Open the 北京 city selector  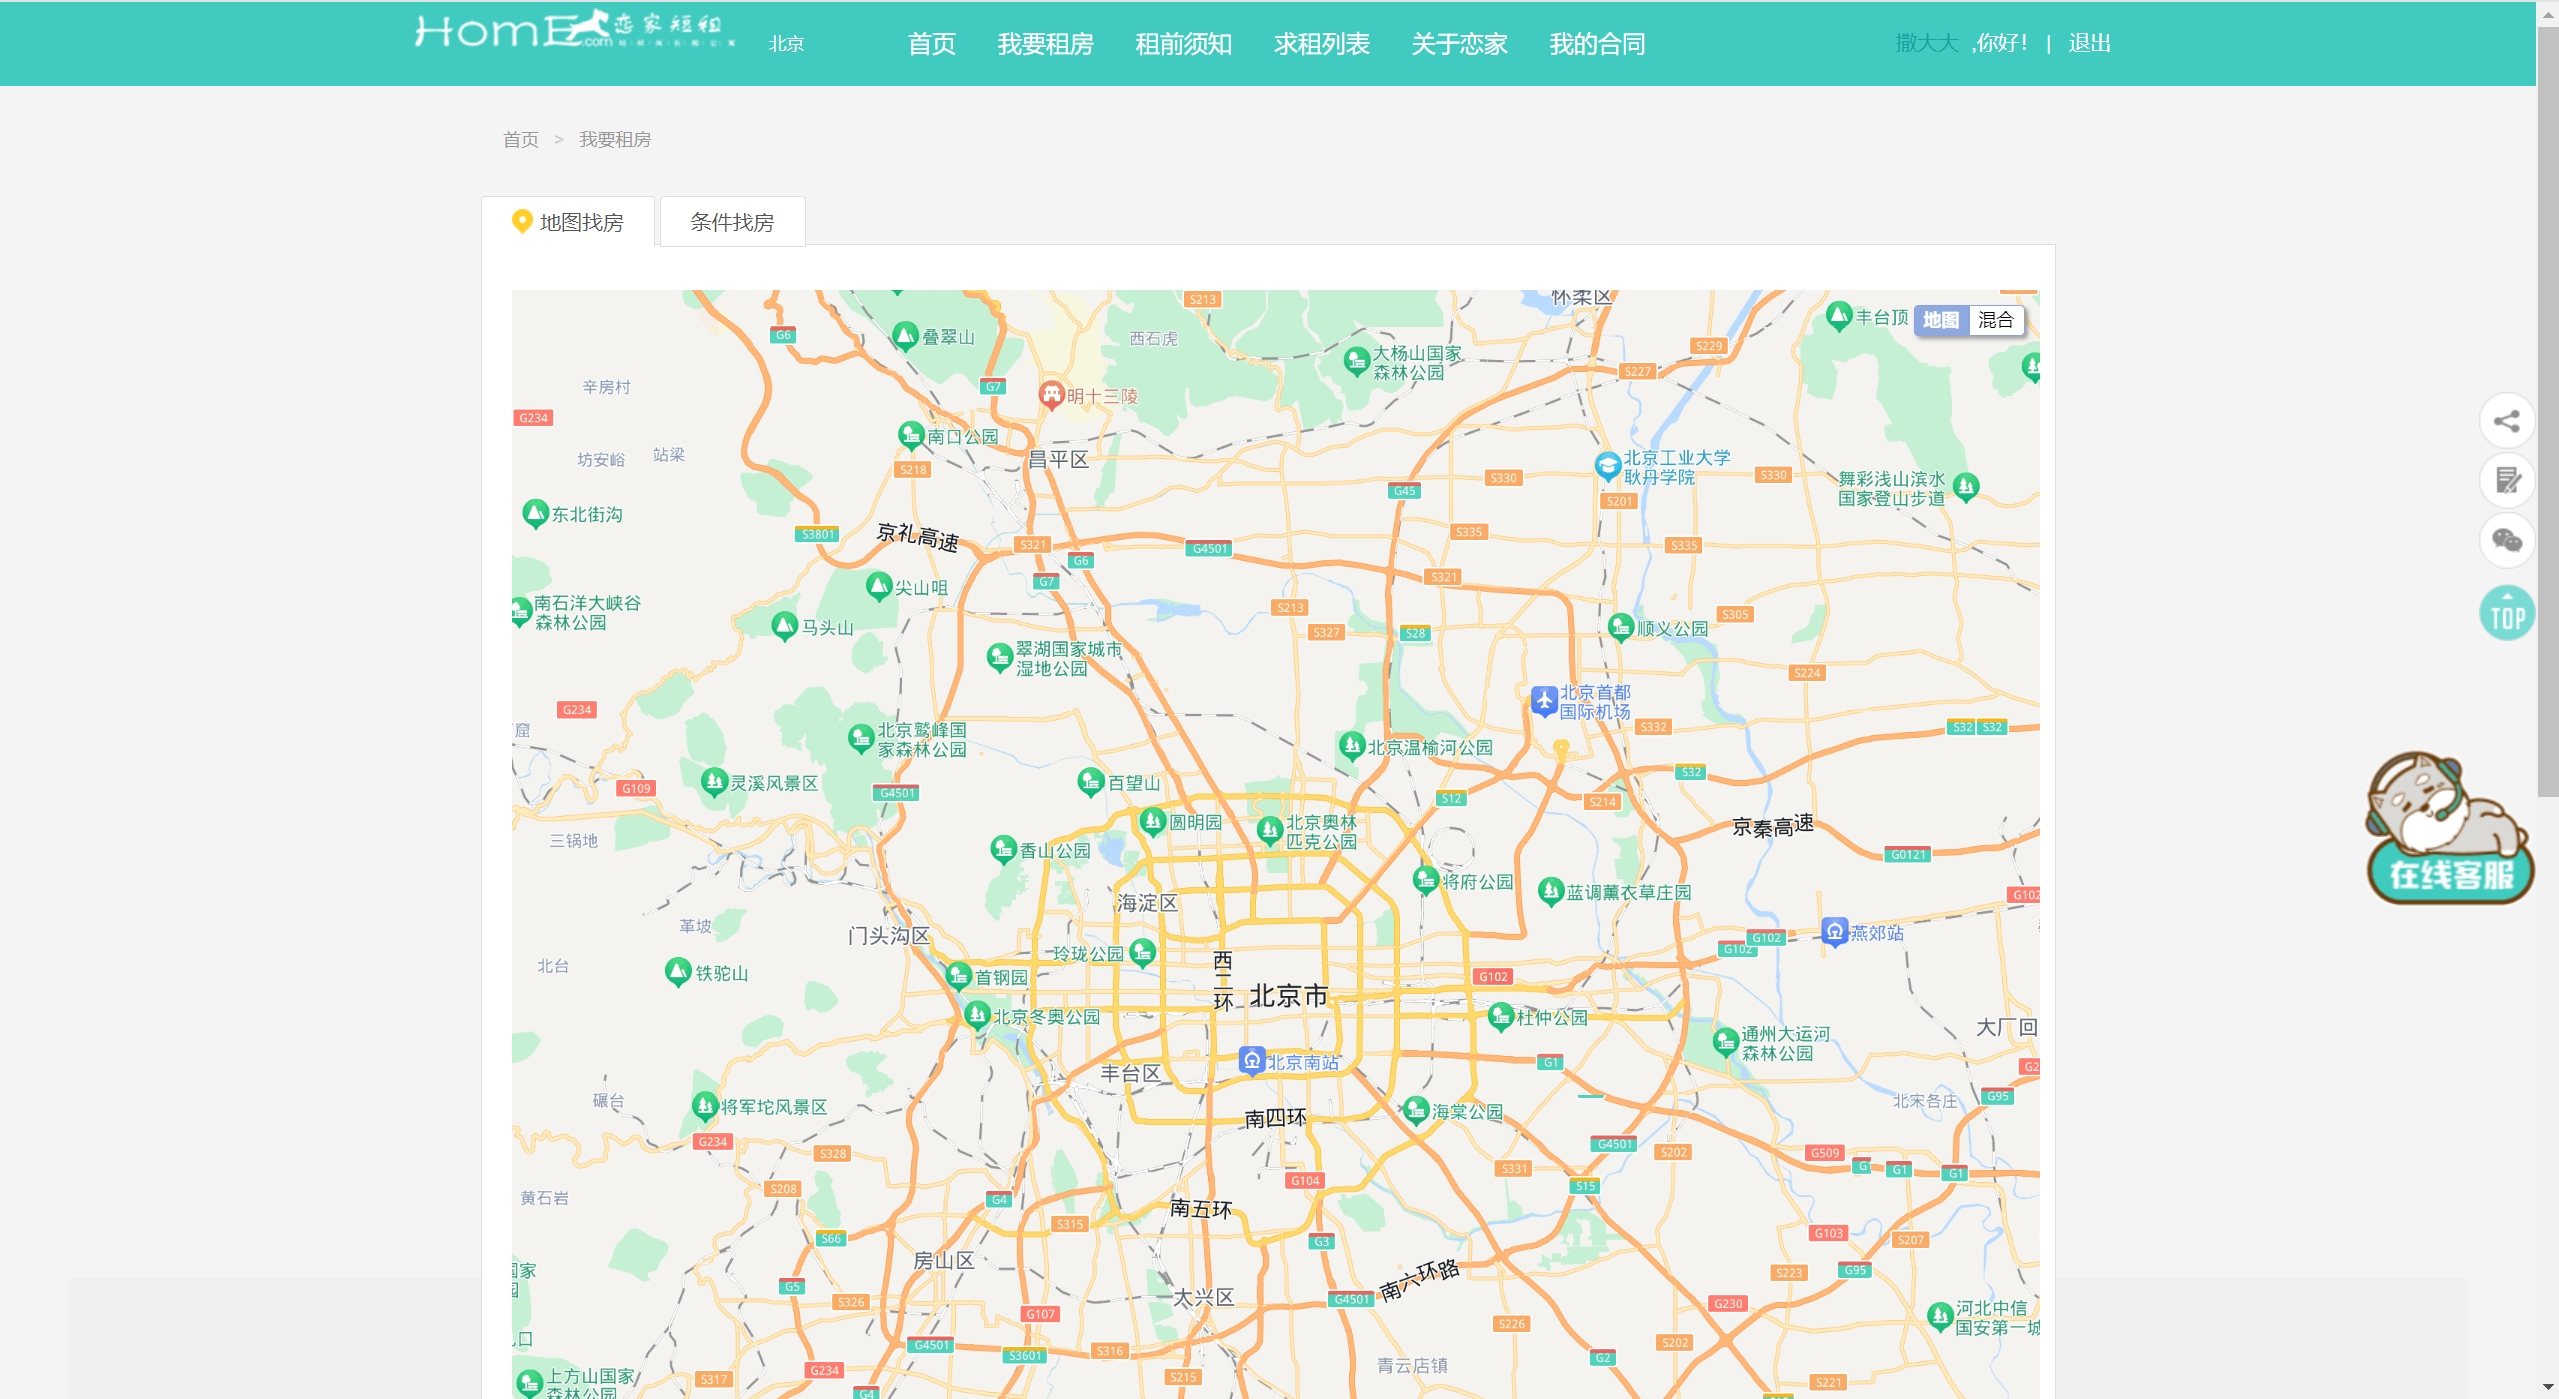point(786,44)
